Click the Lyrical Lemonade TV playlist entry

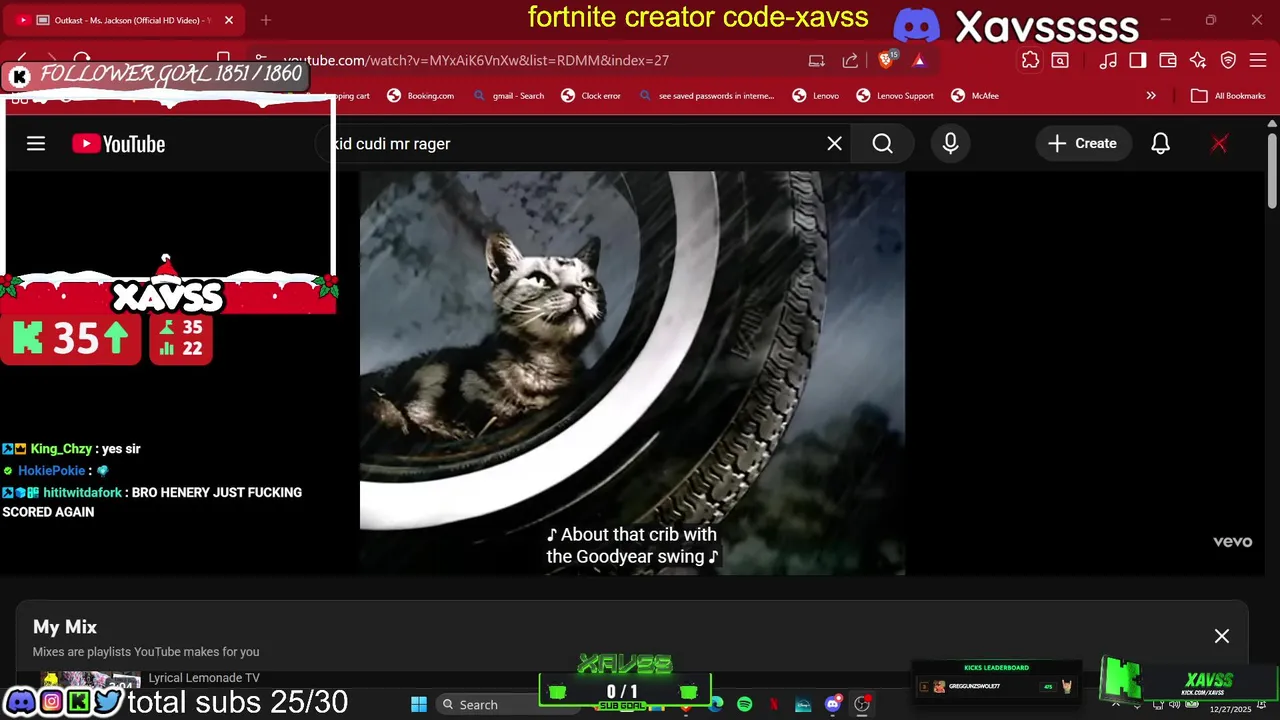point(204,678)
